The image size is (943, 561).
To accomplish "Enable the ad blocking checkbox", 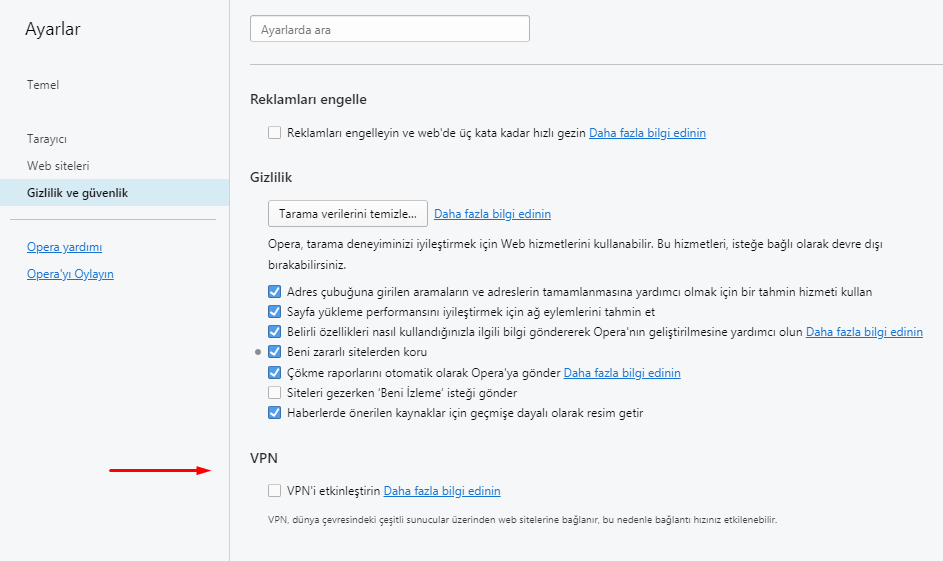I will pyautogui.click(x=274, y=132).
